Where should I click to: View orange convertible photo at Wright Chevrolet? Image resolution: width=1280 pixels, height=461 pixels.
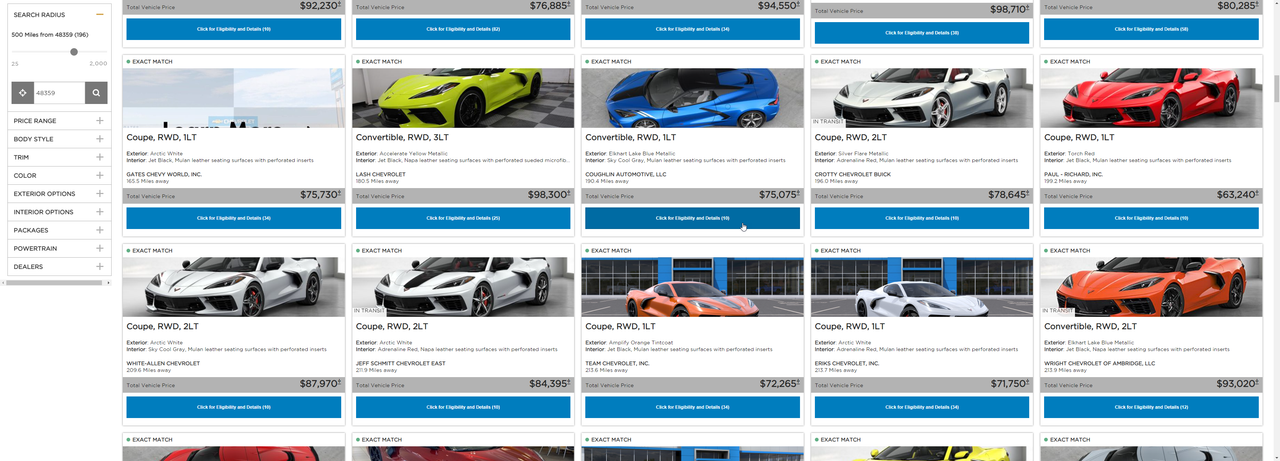(x=1151, y=287)
